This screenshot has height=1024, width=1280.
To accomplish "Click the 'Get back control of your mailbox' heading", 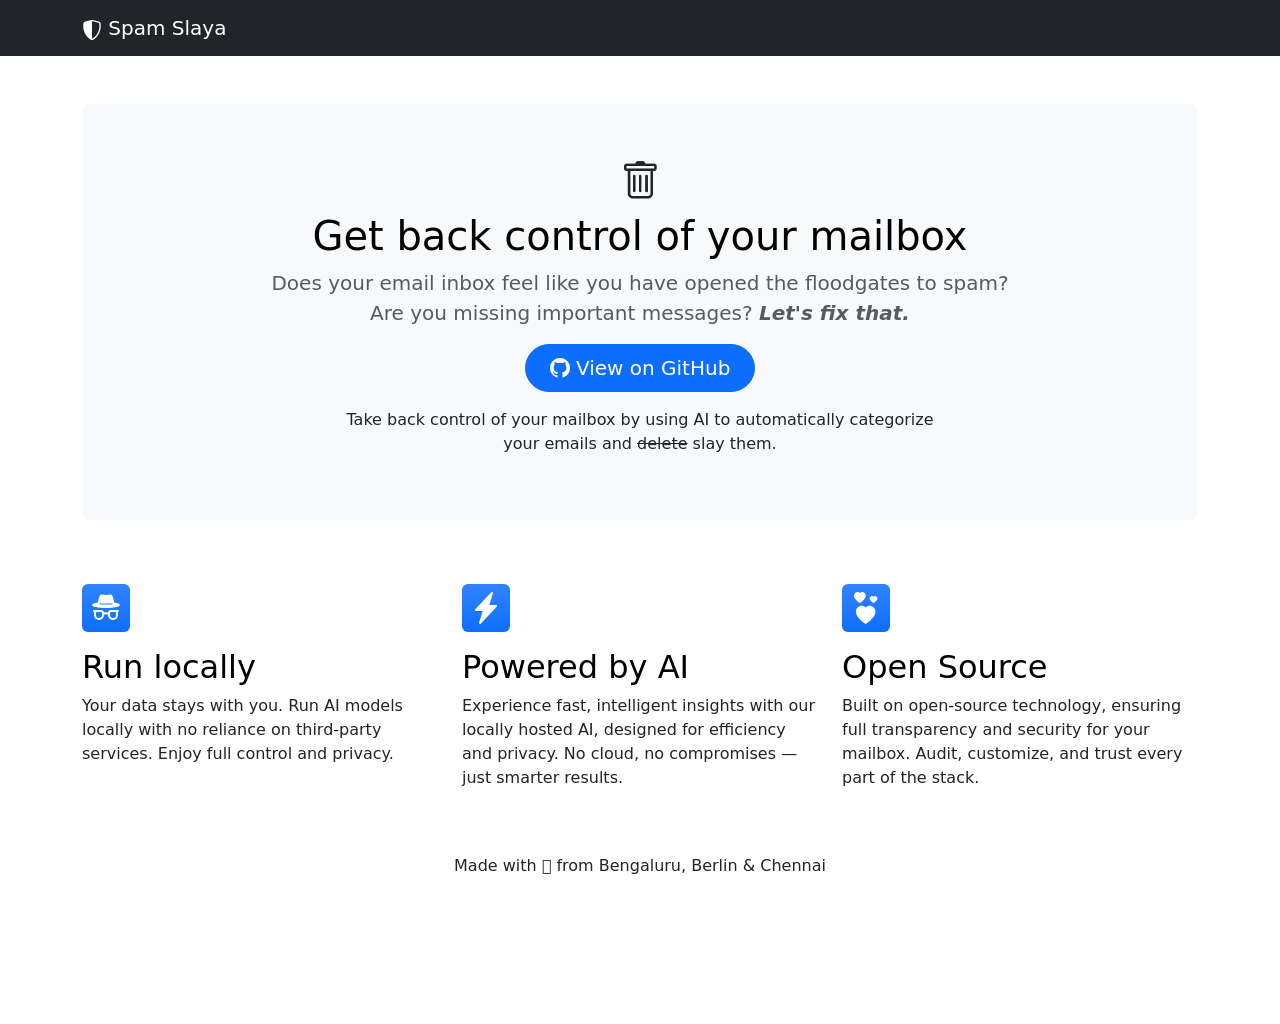I will click(x=640, y=236).
